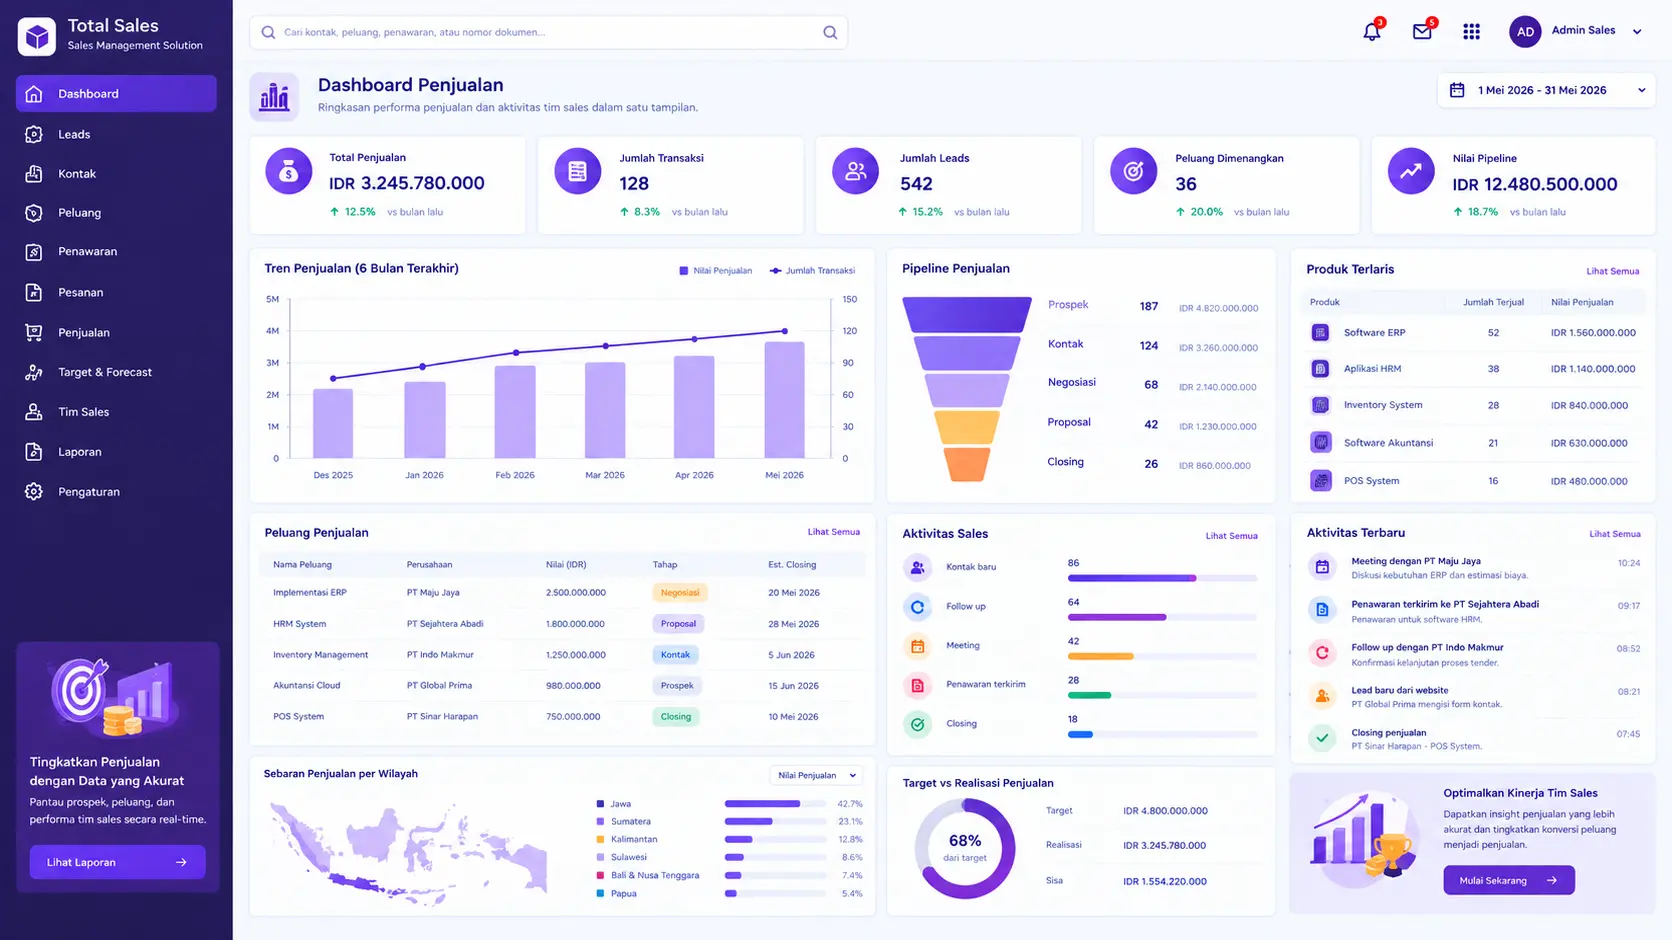This screenshot has height=940, width=1672.
Task: Click Lihat Semua in Produk Terlaris
Action: coord(1612,271)
